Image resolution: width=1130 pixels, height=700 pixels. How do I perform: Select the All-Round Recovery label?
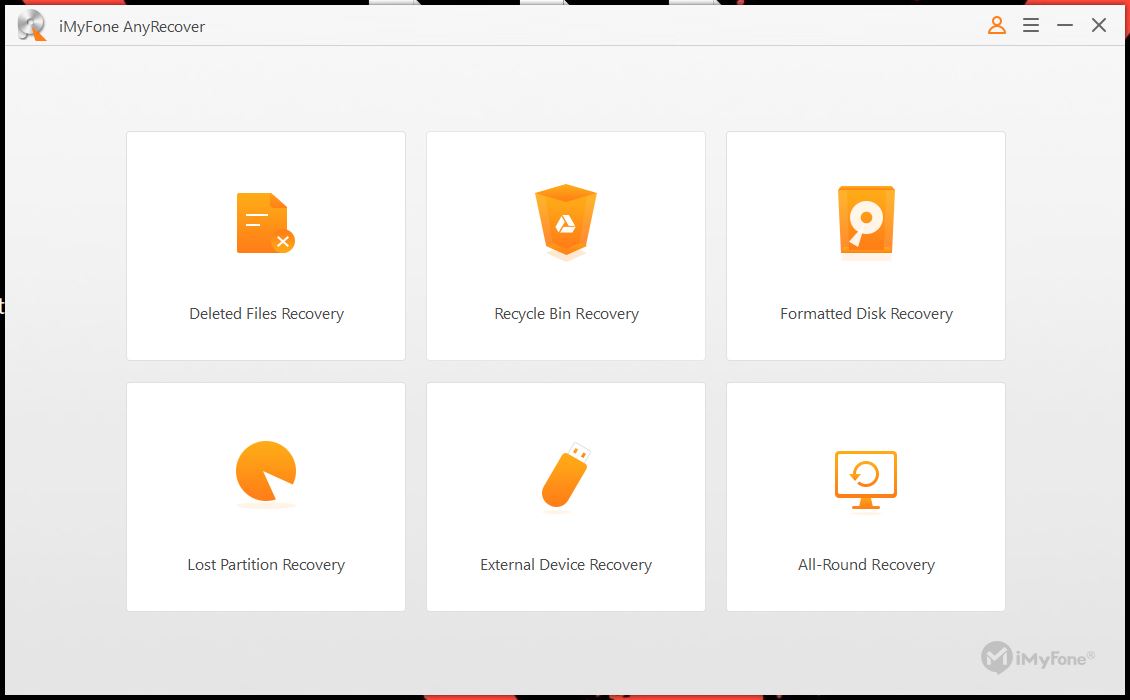866,564
